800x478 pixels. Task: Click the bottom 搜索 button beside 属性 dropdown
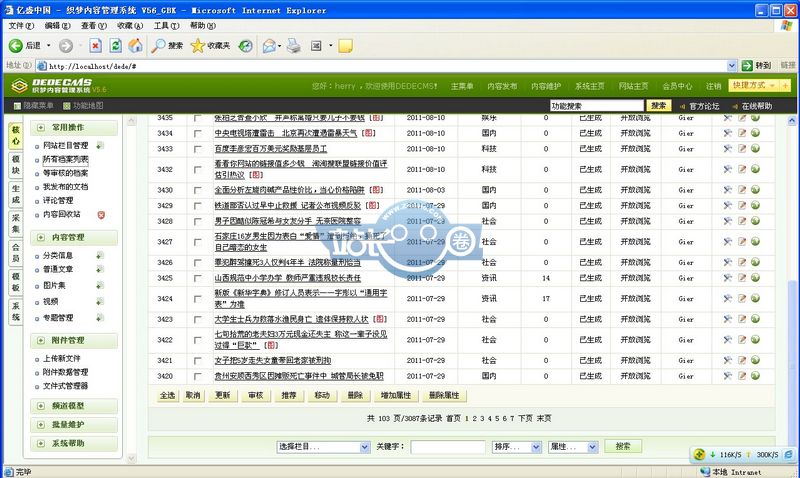pos(622,446)
